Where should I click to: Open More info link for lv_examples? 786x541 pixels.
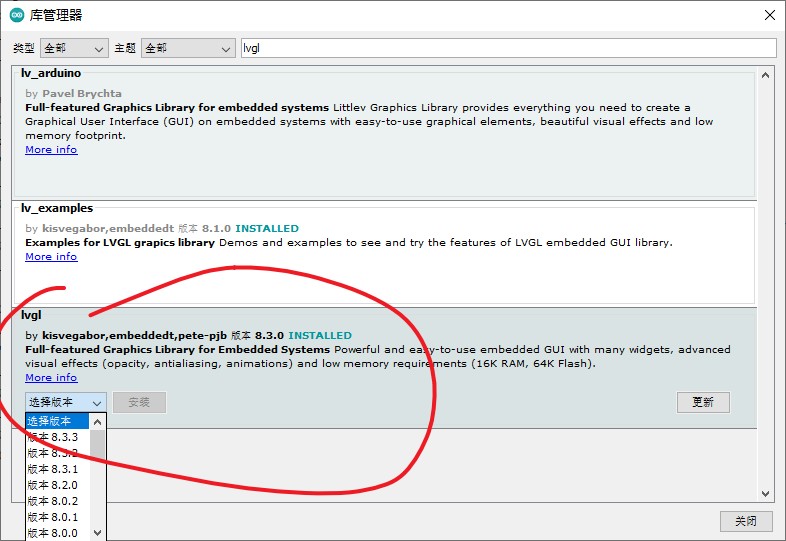51,256
